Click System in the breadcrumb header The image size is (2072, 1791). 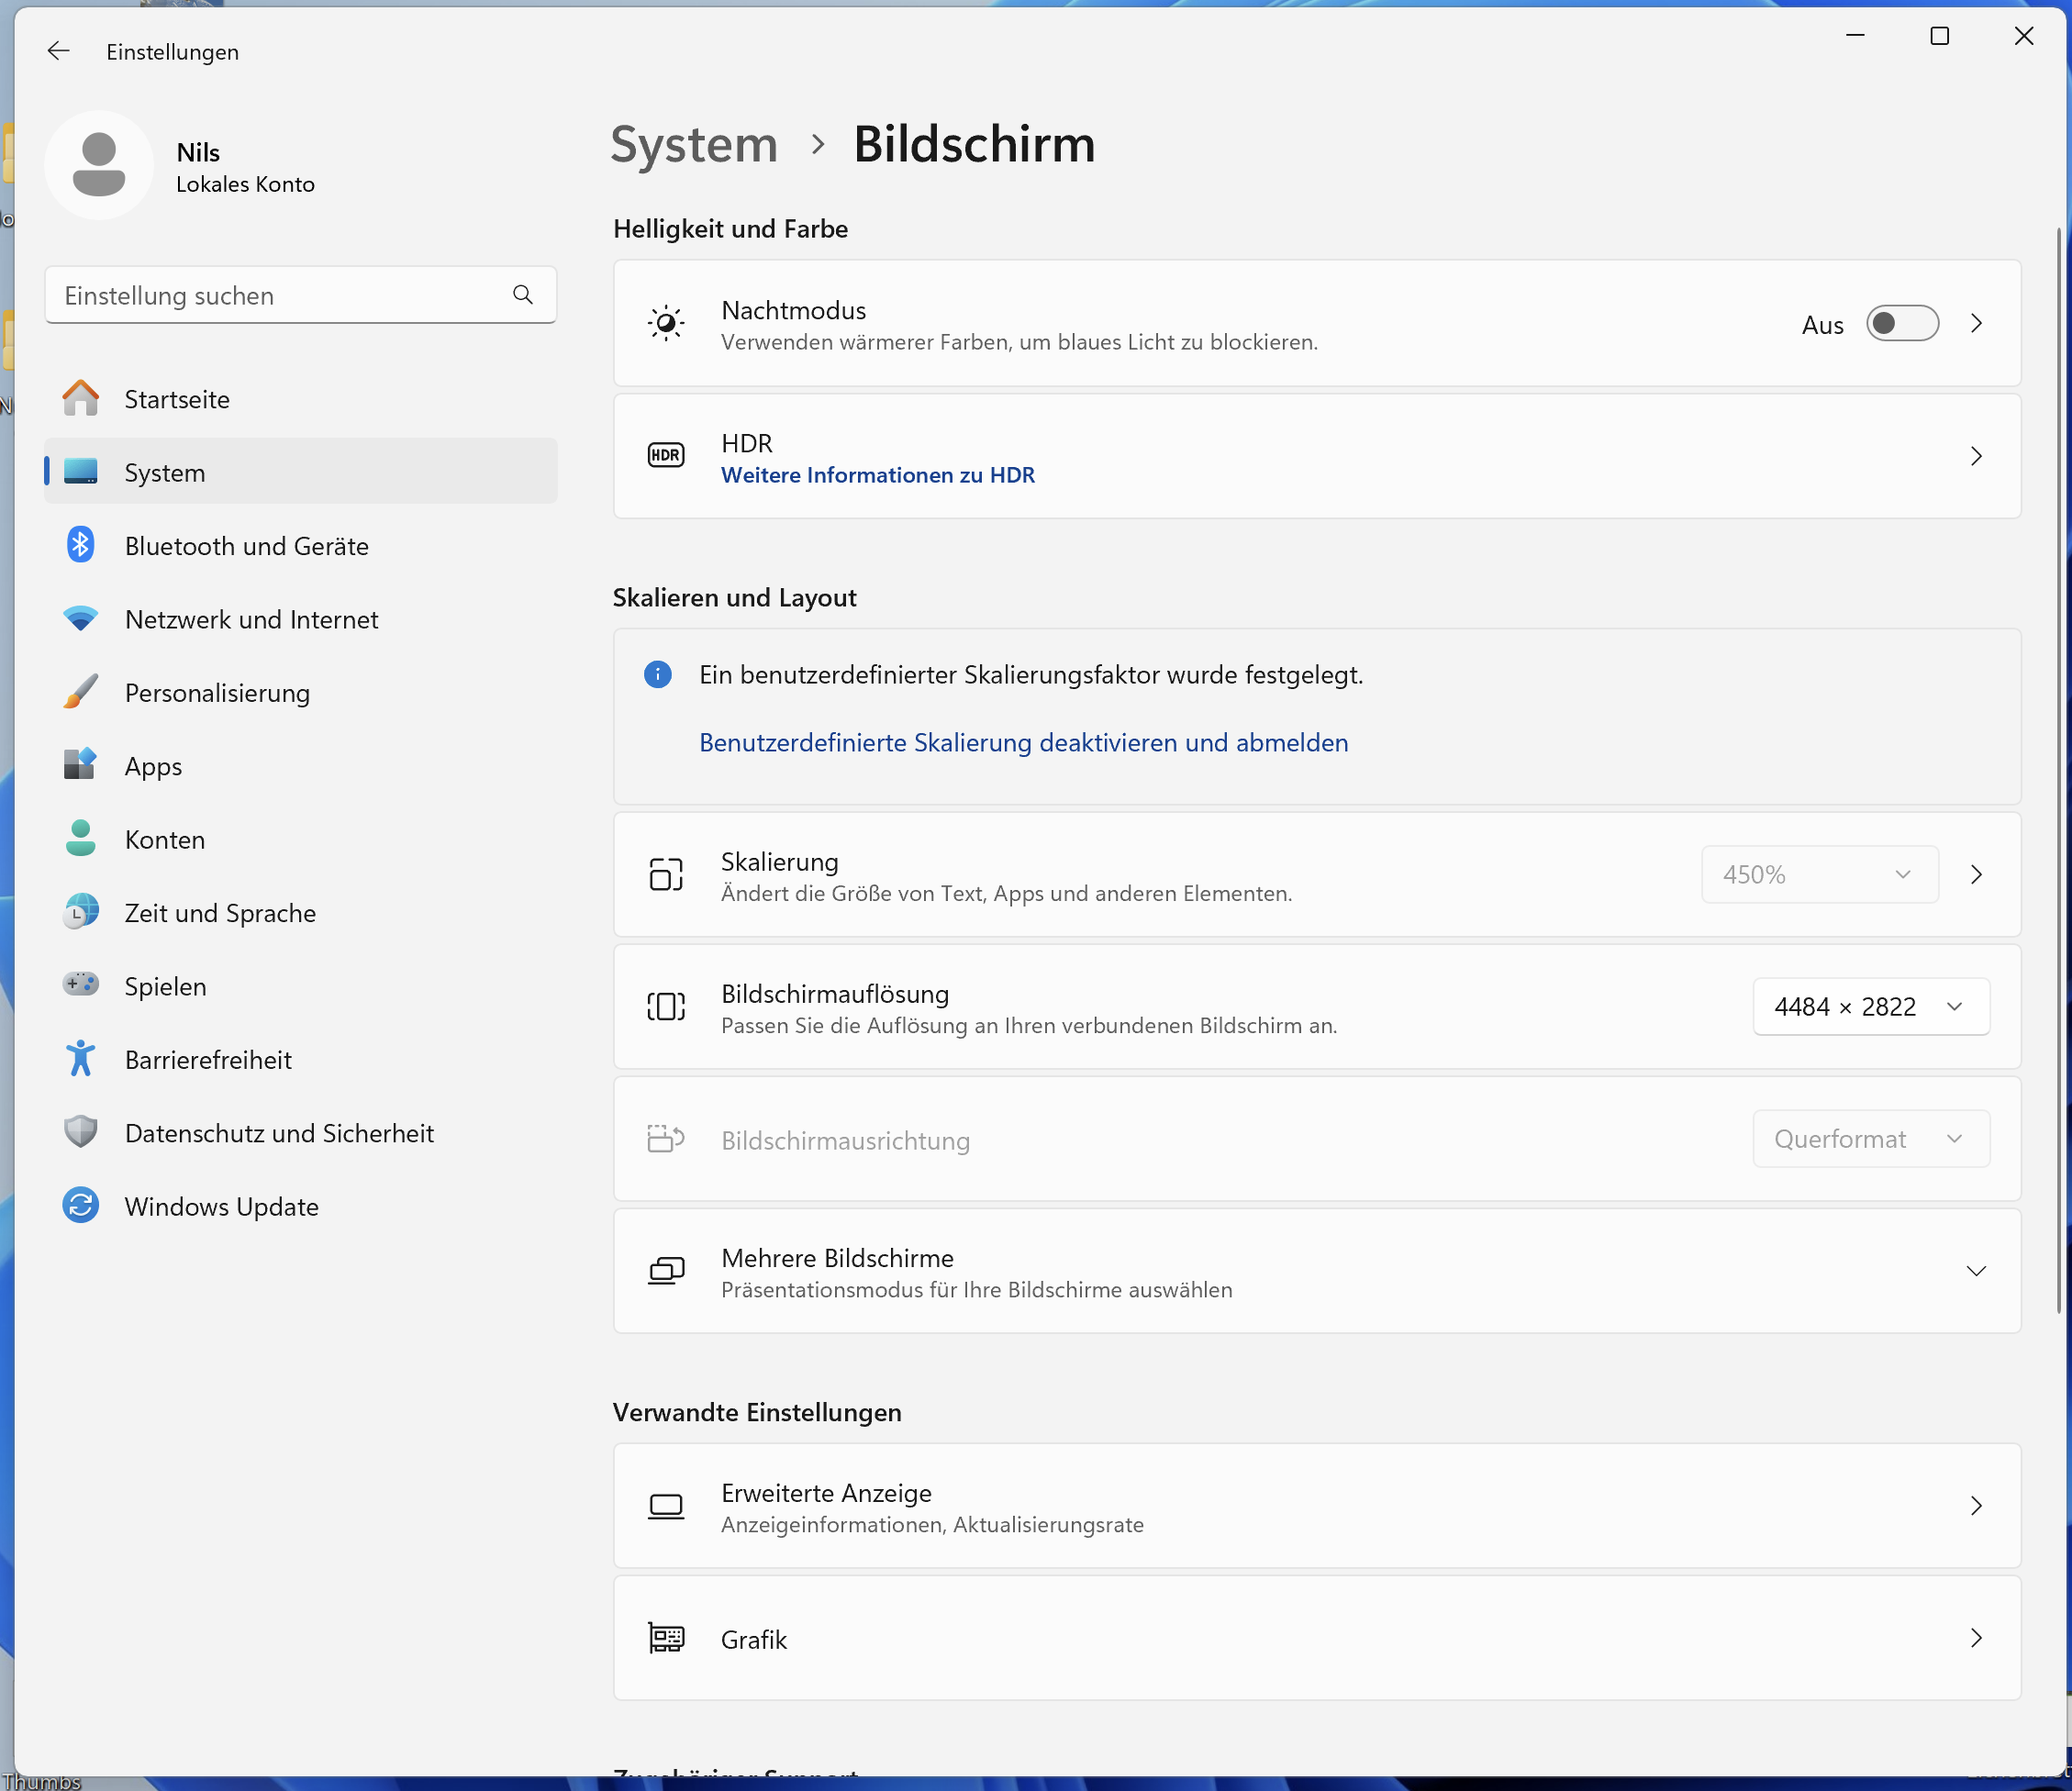click(x=694, y=144)
